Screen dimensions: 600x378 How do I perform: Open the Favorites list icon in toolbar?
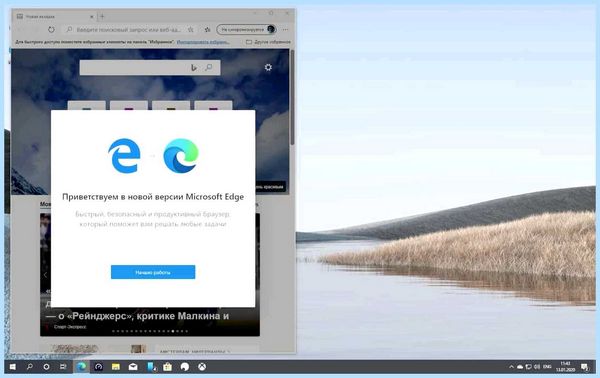pyautogui.click(x=207, y=29)
